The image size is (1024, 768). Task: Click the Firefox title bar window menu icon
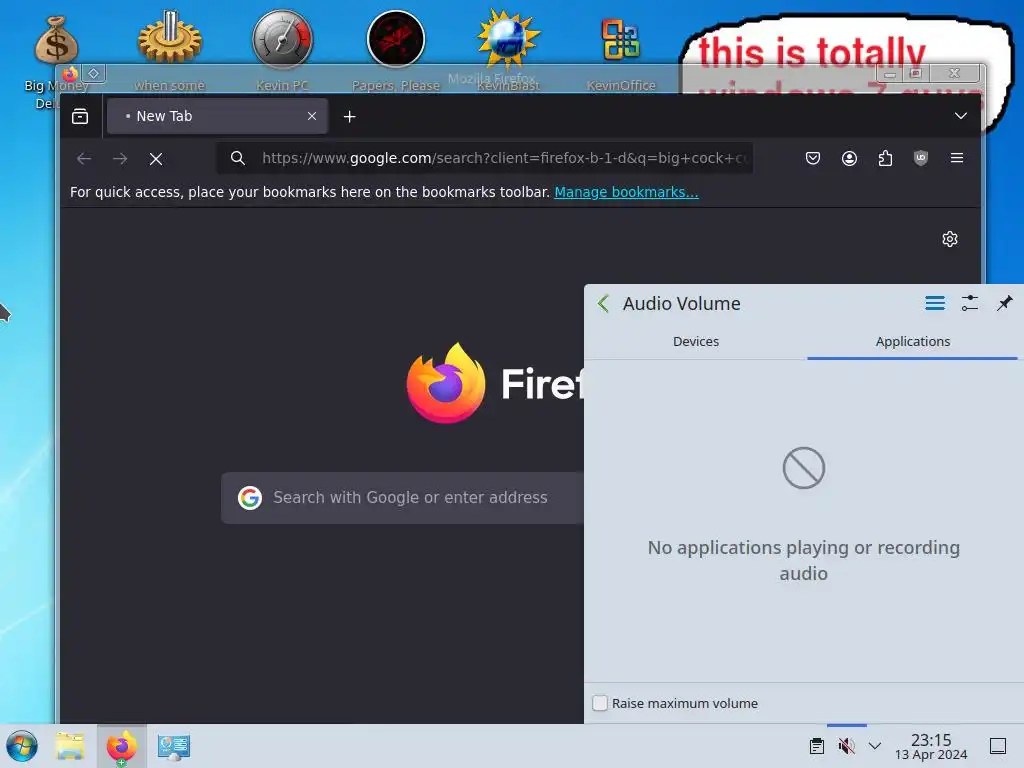(x=71, y=74)
